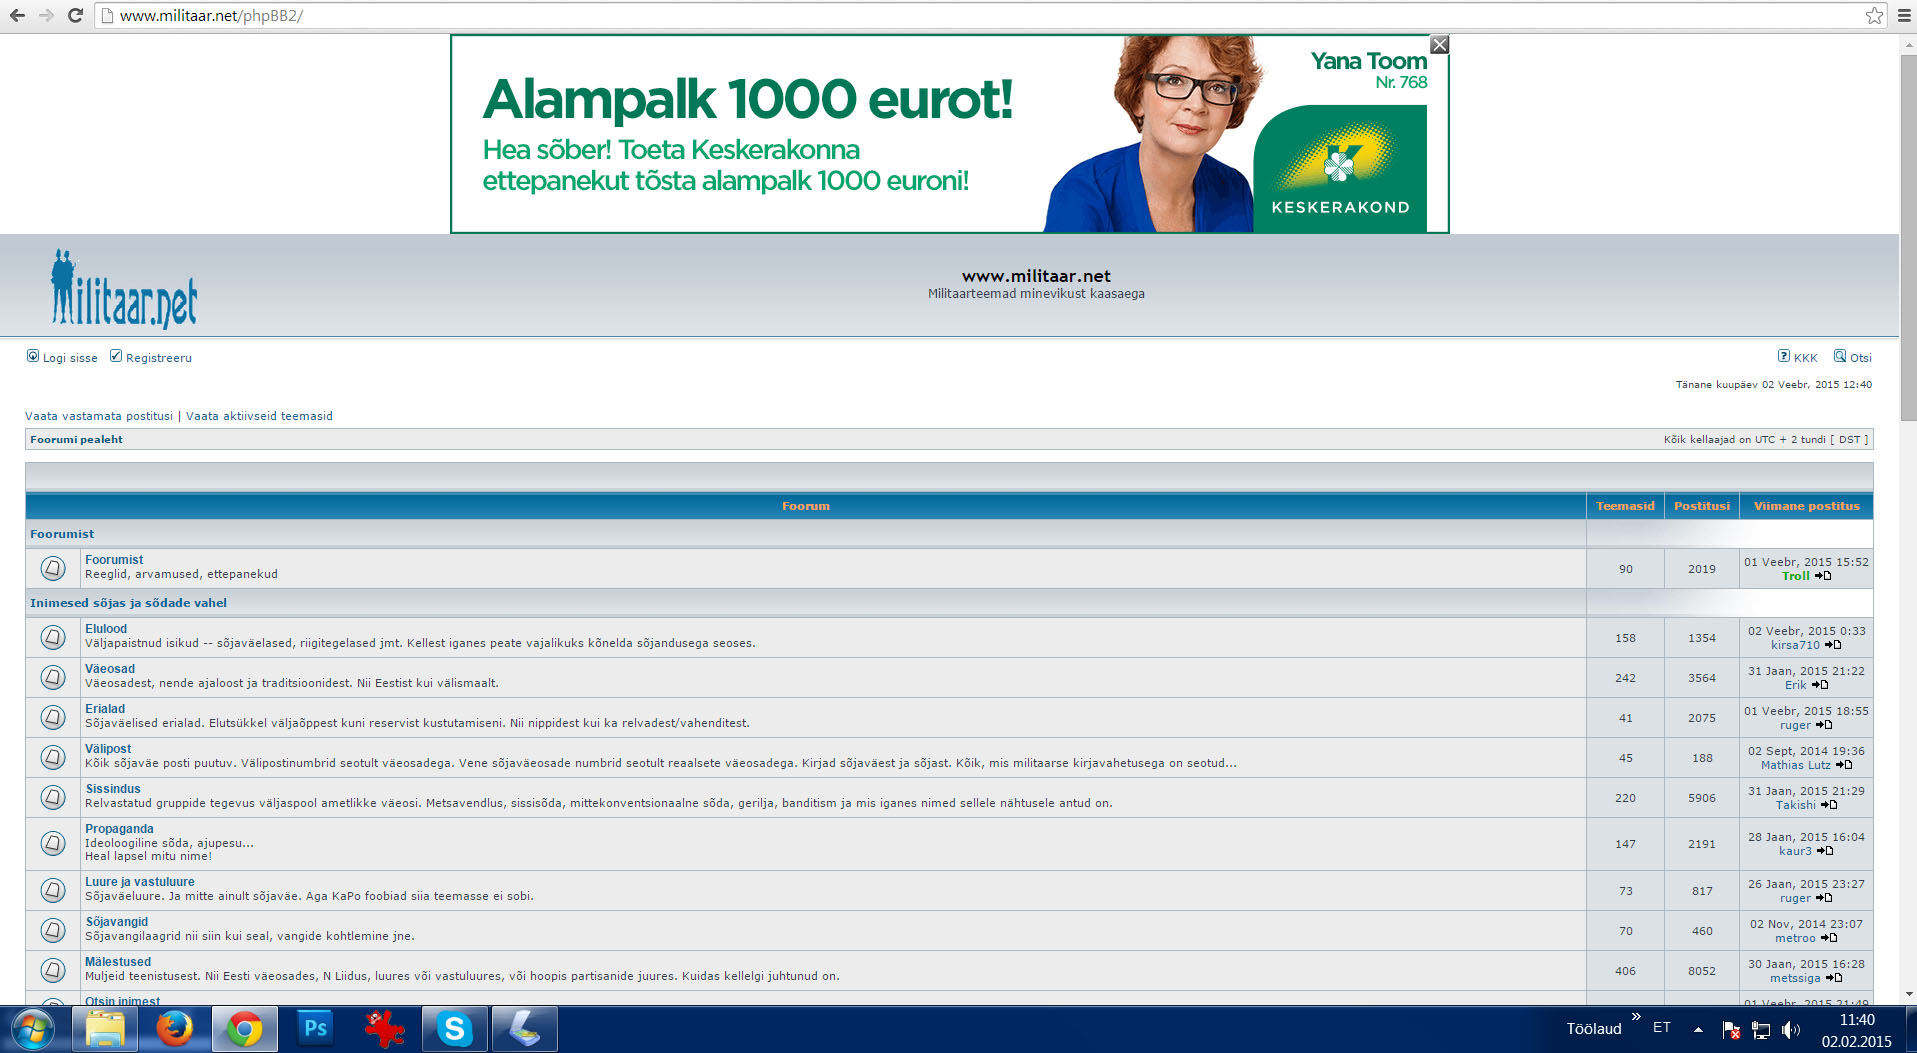Open the Sissindus forum

point(113,789)
